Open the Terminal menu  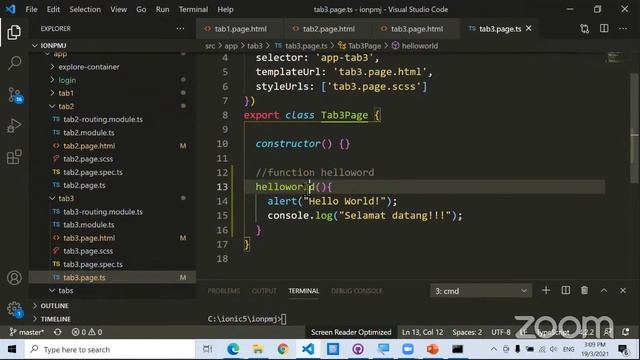click(x=193, y=9)
